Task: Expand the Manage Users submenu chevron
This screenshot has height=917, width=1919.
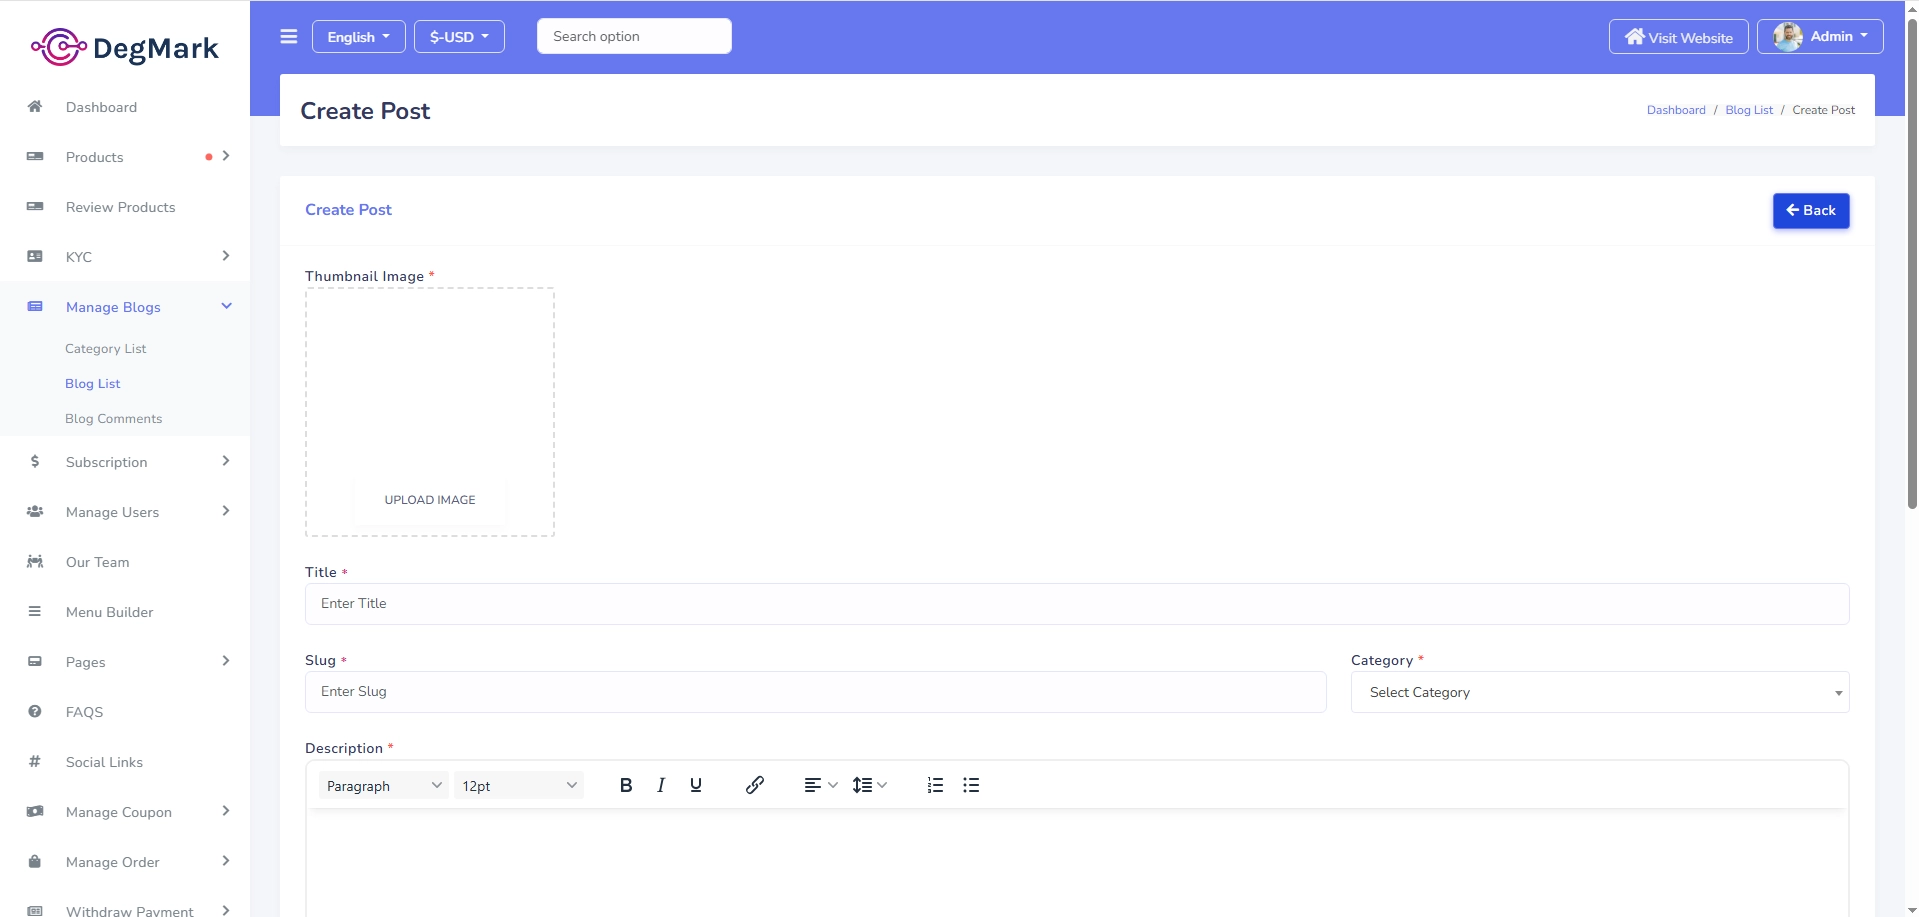Action: [x=226, y=511]
